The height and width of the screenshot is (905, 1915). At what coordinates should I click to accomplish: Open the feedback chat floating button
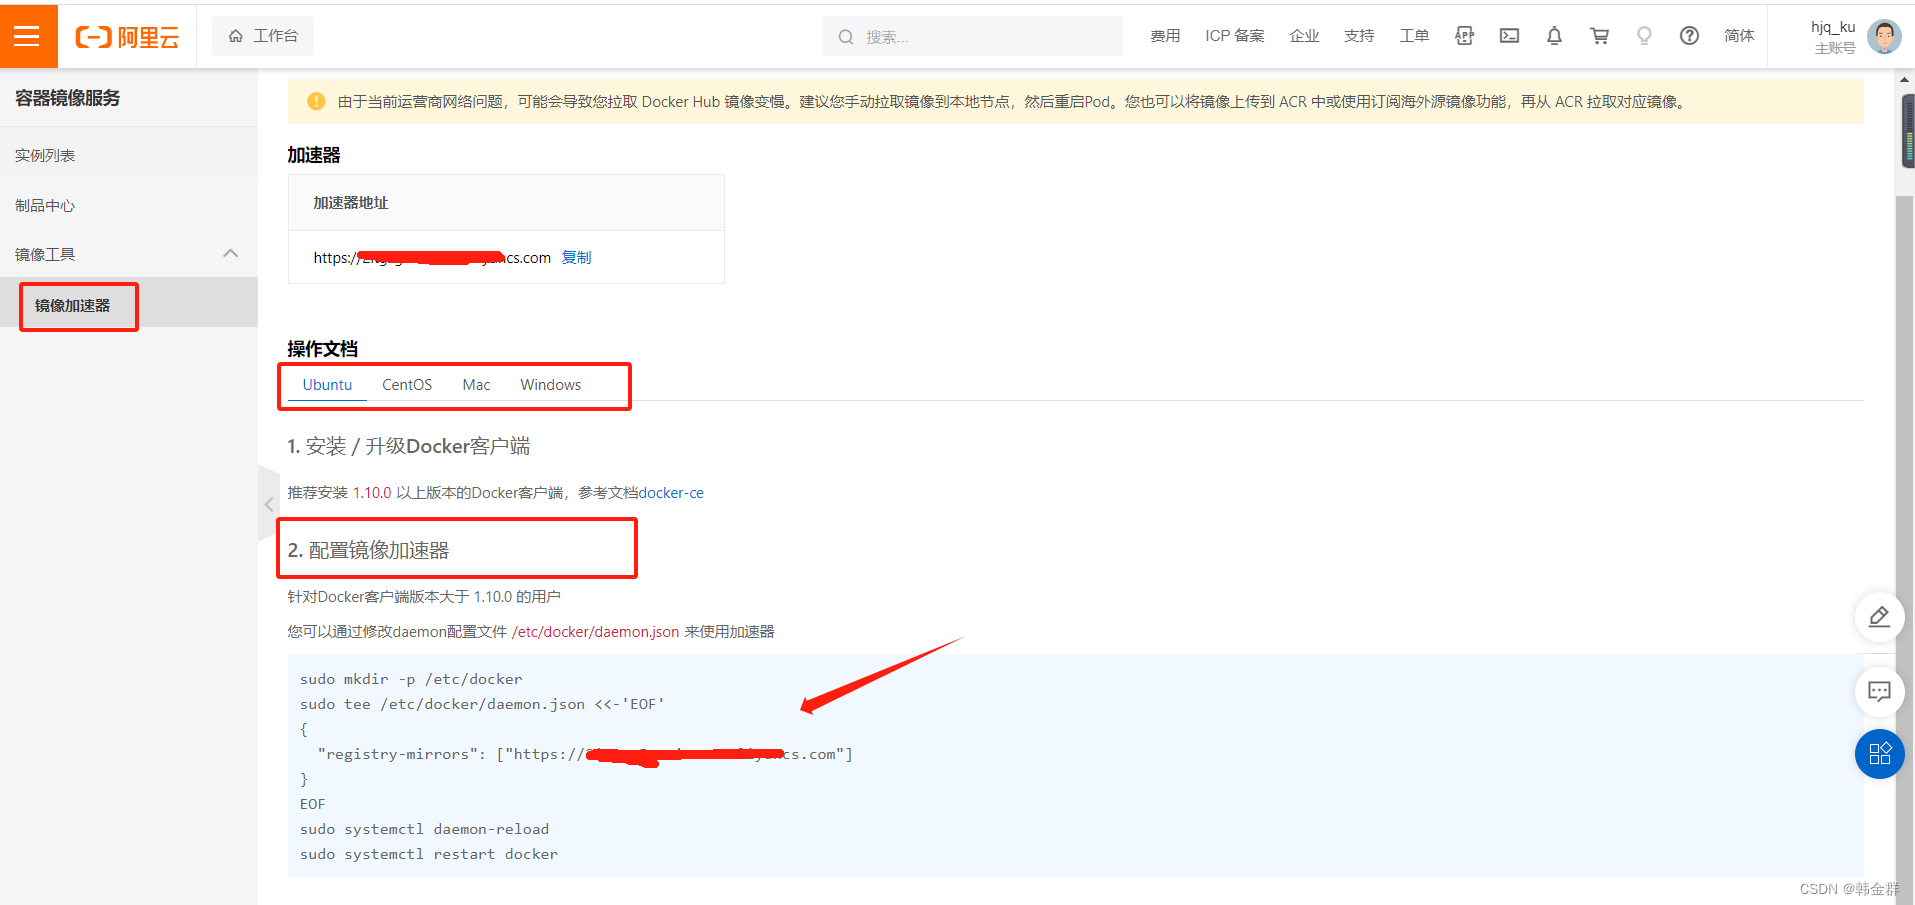tap(1879, 691)
